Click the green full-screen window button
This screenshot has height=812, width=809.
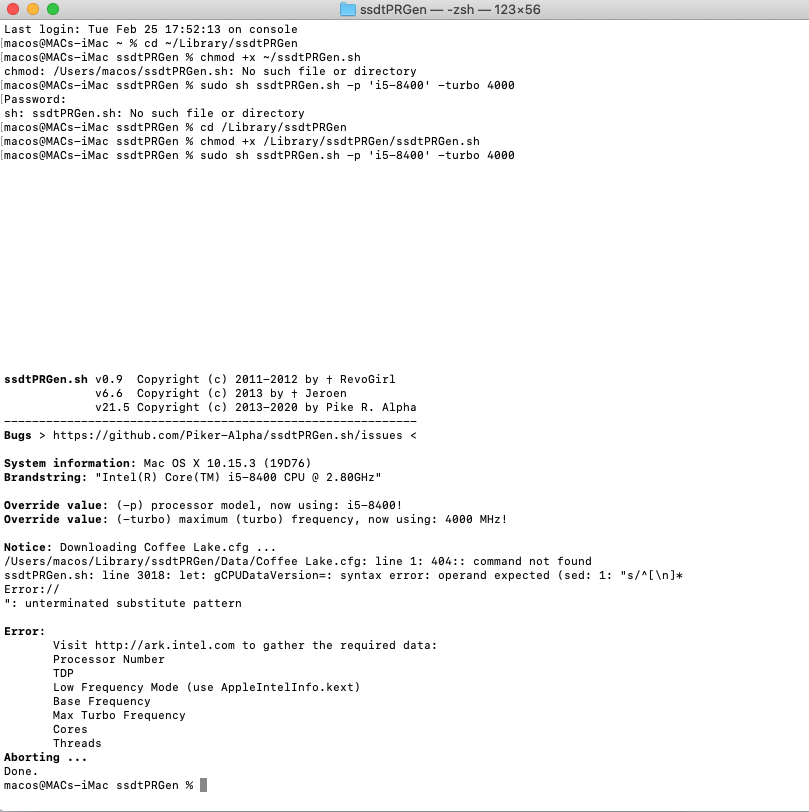(53, 9)
